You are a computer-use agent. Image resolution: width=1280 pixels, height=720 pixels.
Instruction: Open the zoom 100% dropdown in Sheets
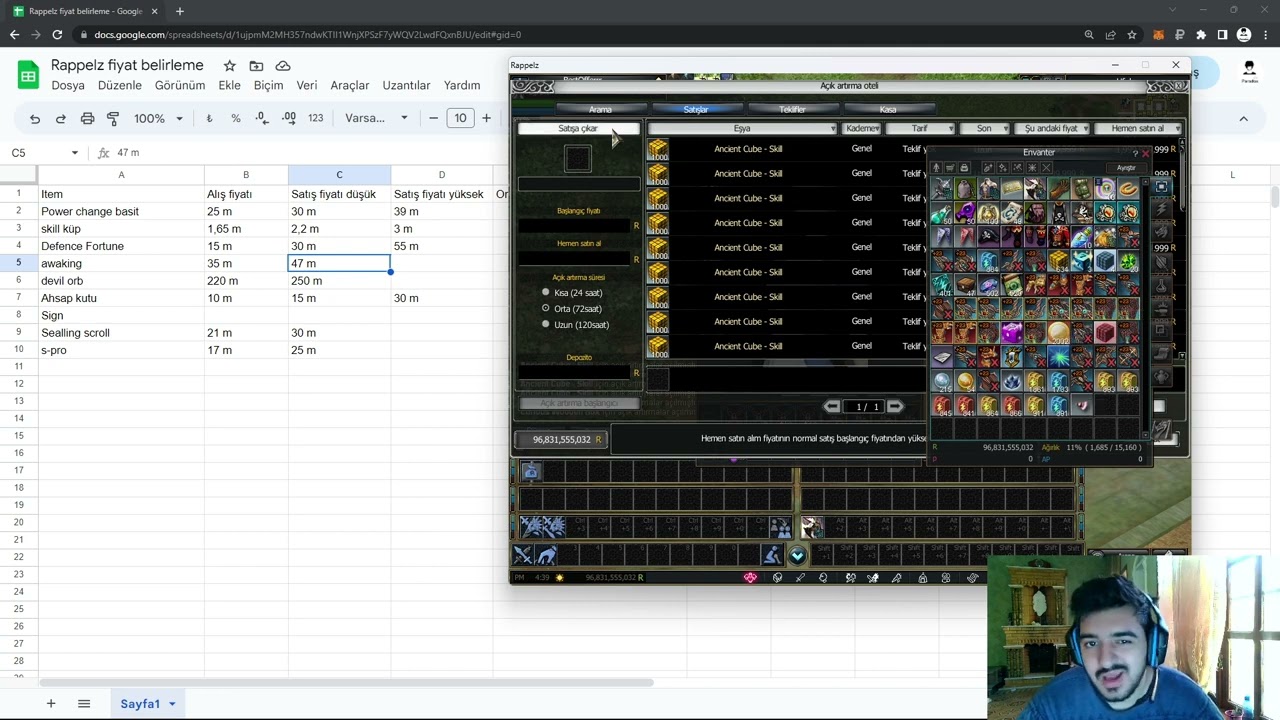(x=158, y=118)
